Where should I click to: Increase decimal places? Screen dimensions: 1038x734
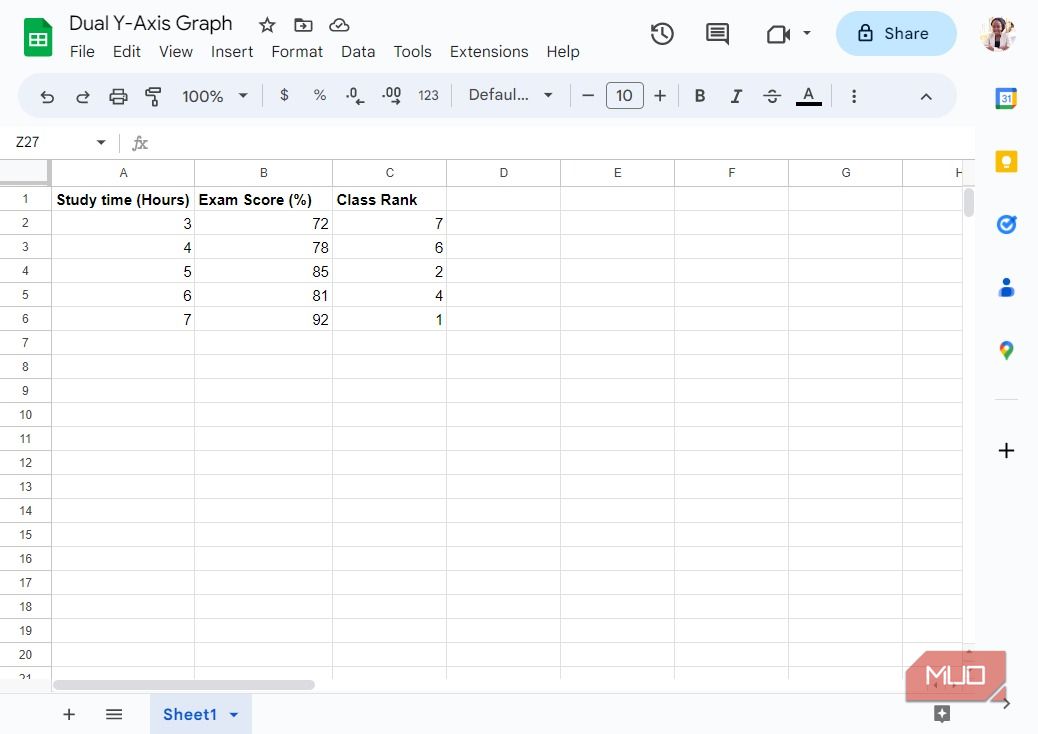pos(391,96)
